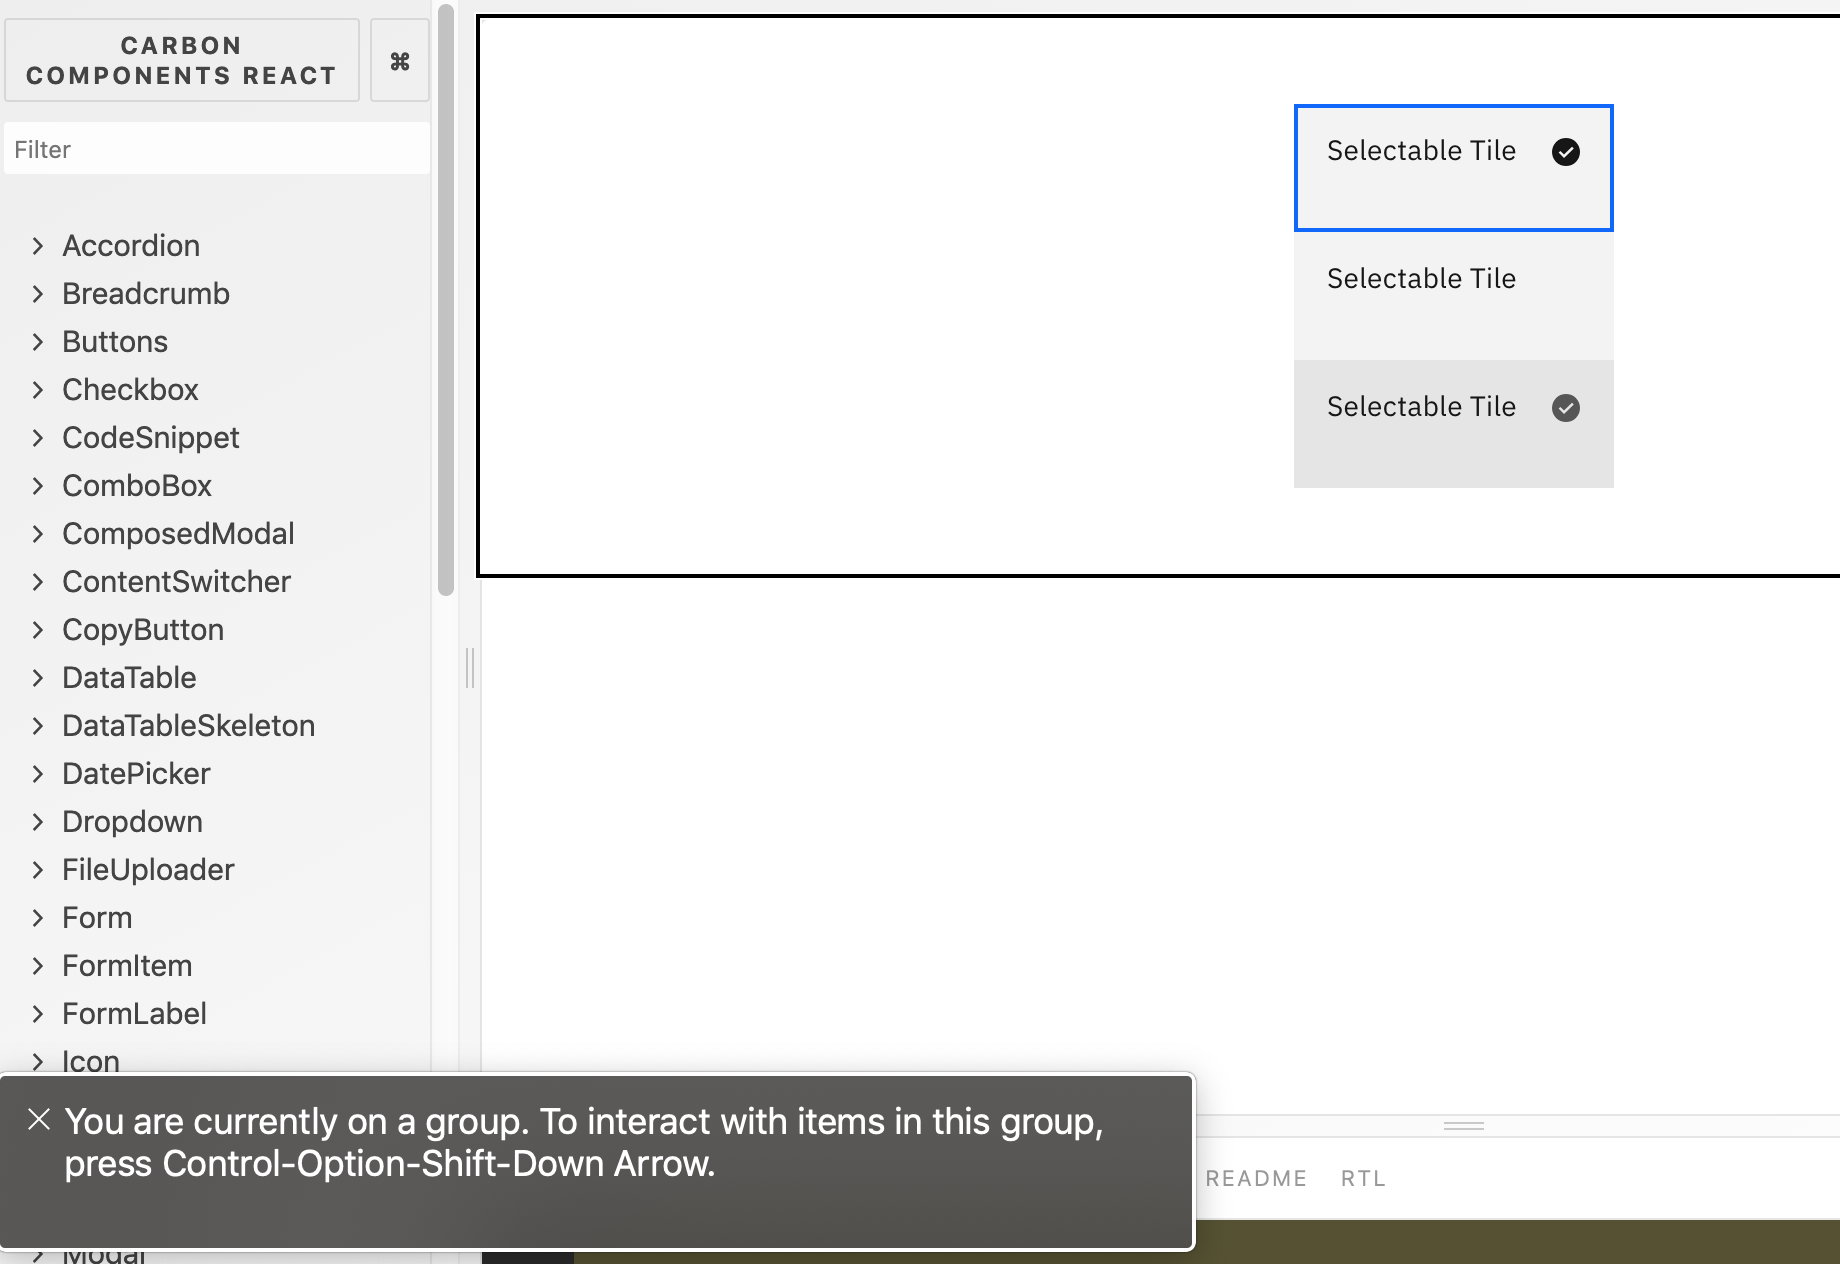Viewport: 1840px width, 1264px height.
Task: Open the FileUploader stories
Action: tap(148, 870)
